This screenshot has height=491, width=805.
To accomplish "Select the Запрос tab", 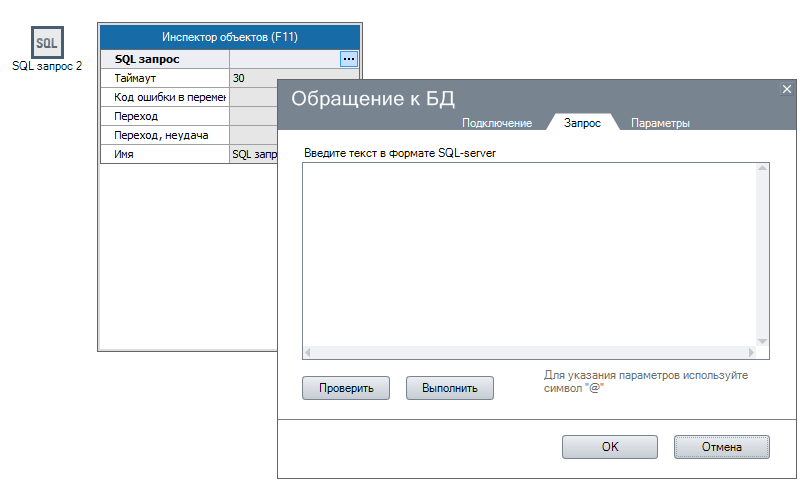I will coord(582,123).
